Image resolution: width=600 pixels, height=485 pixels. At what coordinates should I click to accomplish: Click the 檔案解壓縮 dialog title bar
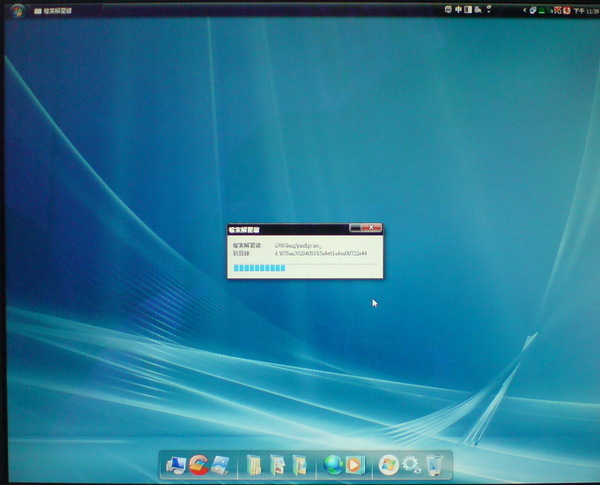click(x=288, y=230)
